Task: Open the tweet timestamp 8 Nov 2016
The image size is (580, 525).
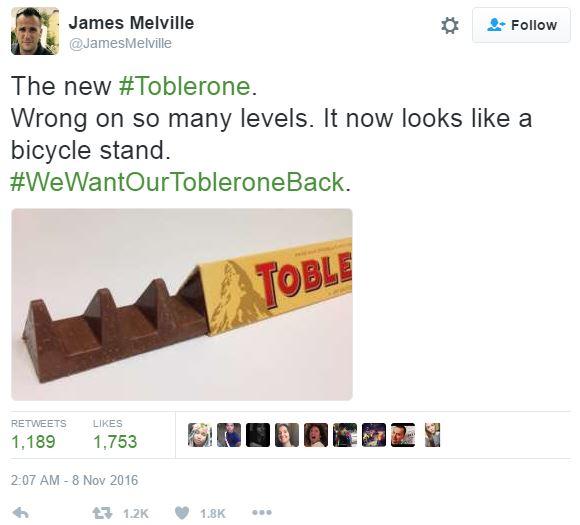Action: point(74,480)
